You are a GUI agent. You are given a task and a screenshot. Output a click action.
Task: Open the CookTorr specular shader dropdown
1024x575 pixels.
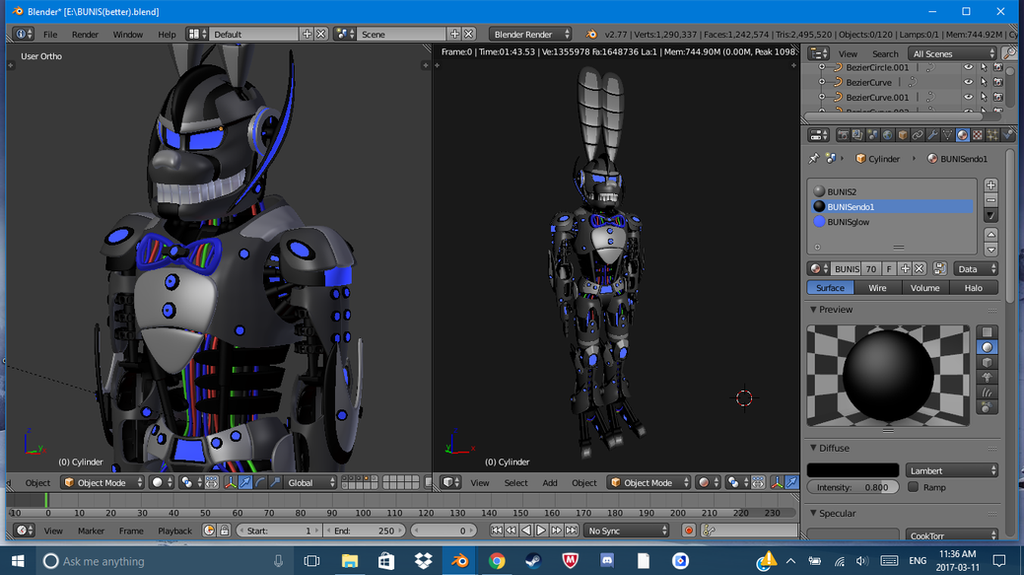[x=952, y=535]
